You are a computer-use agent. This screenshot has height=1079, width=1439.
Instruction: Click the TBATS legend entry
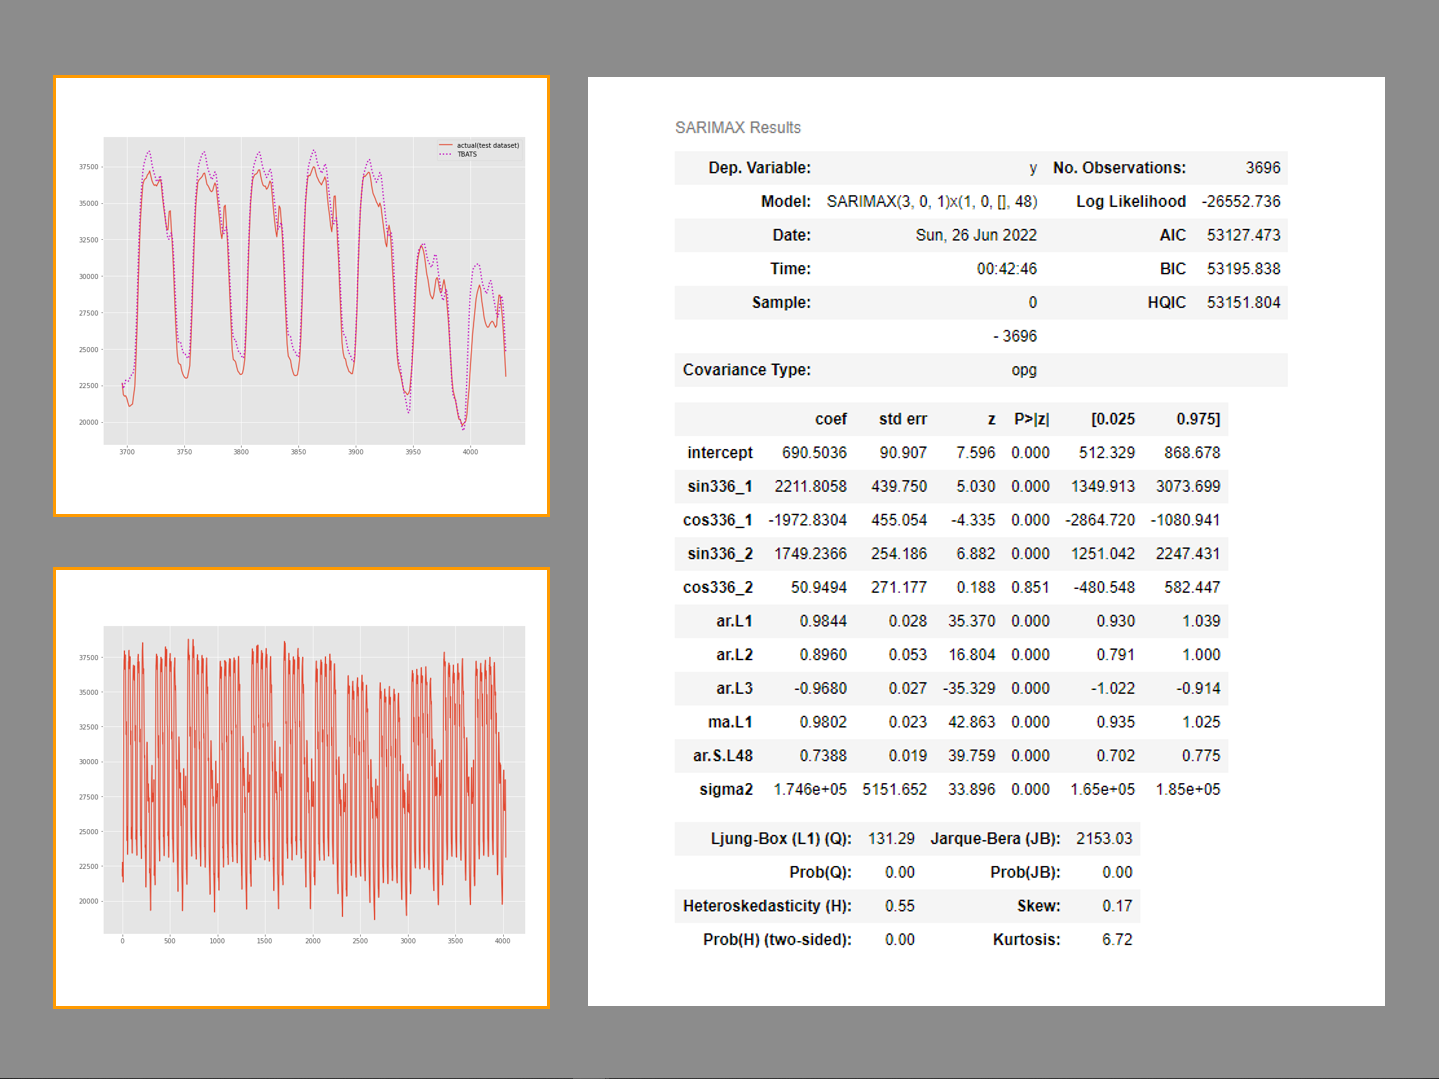click(467, 155)
